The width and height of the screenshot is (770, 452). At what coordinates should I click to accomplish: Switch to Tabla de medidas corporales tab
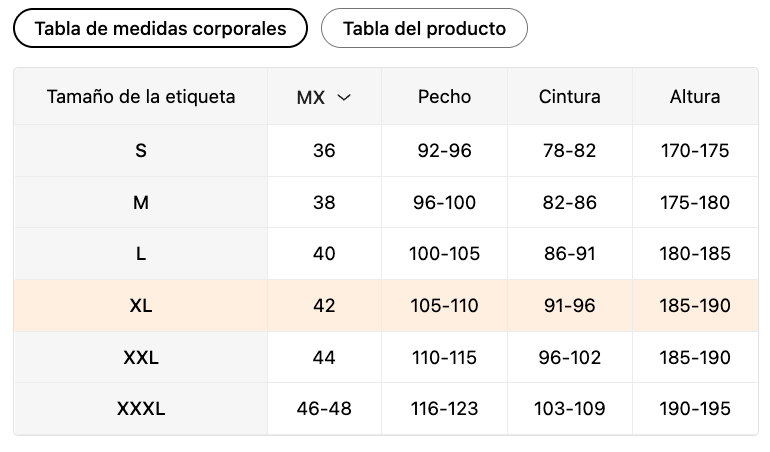click(160, 28)
